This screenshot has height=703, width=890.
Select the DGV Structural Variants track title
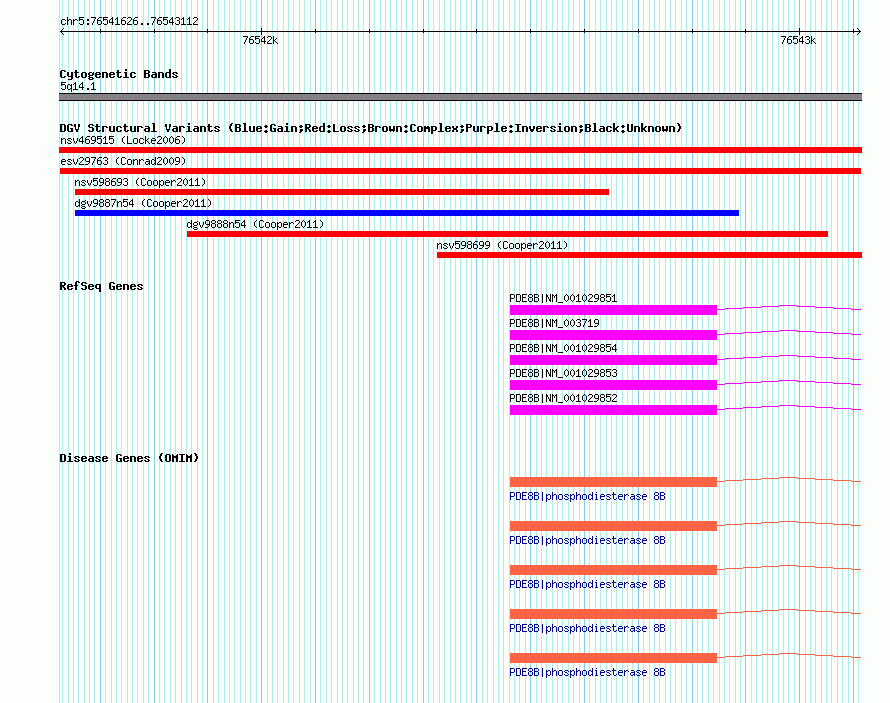coord(371,128)
